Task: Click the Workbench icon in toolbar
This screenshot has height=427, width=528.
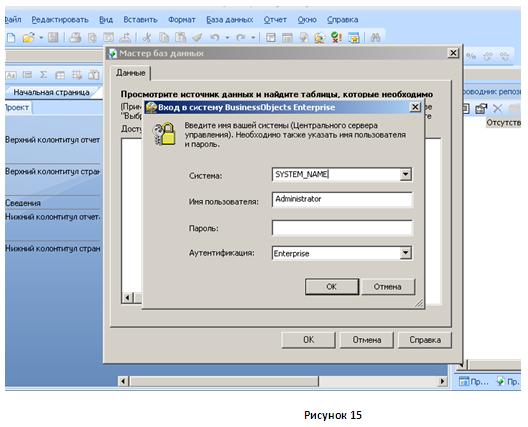Action: point(320,37)
